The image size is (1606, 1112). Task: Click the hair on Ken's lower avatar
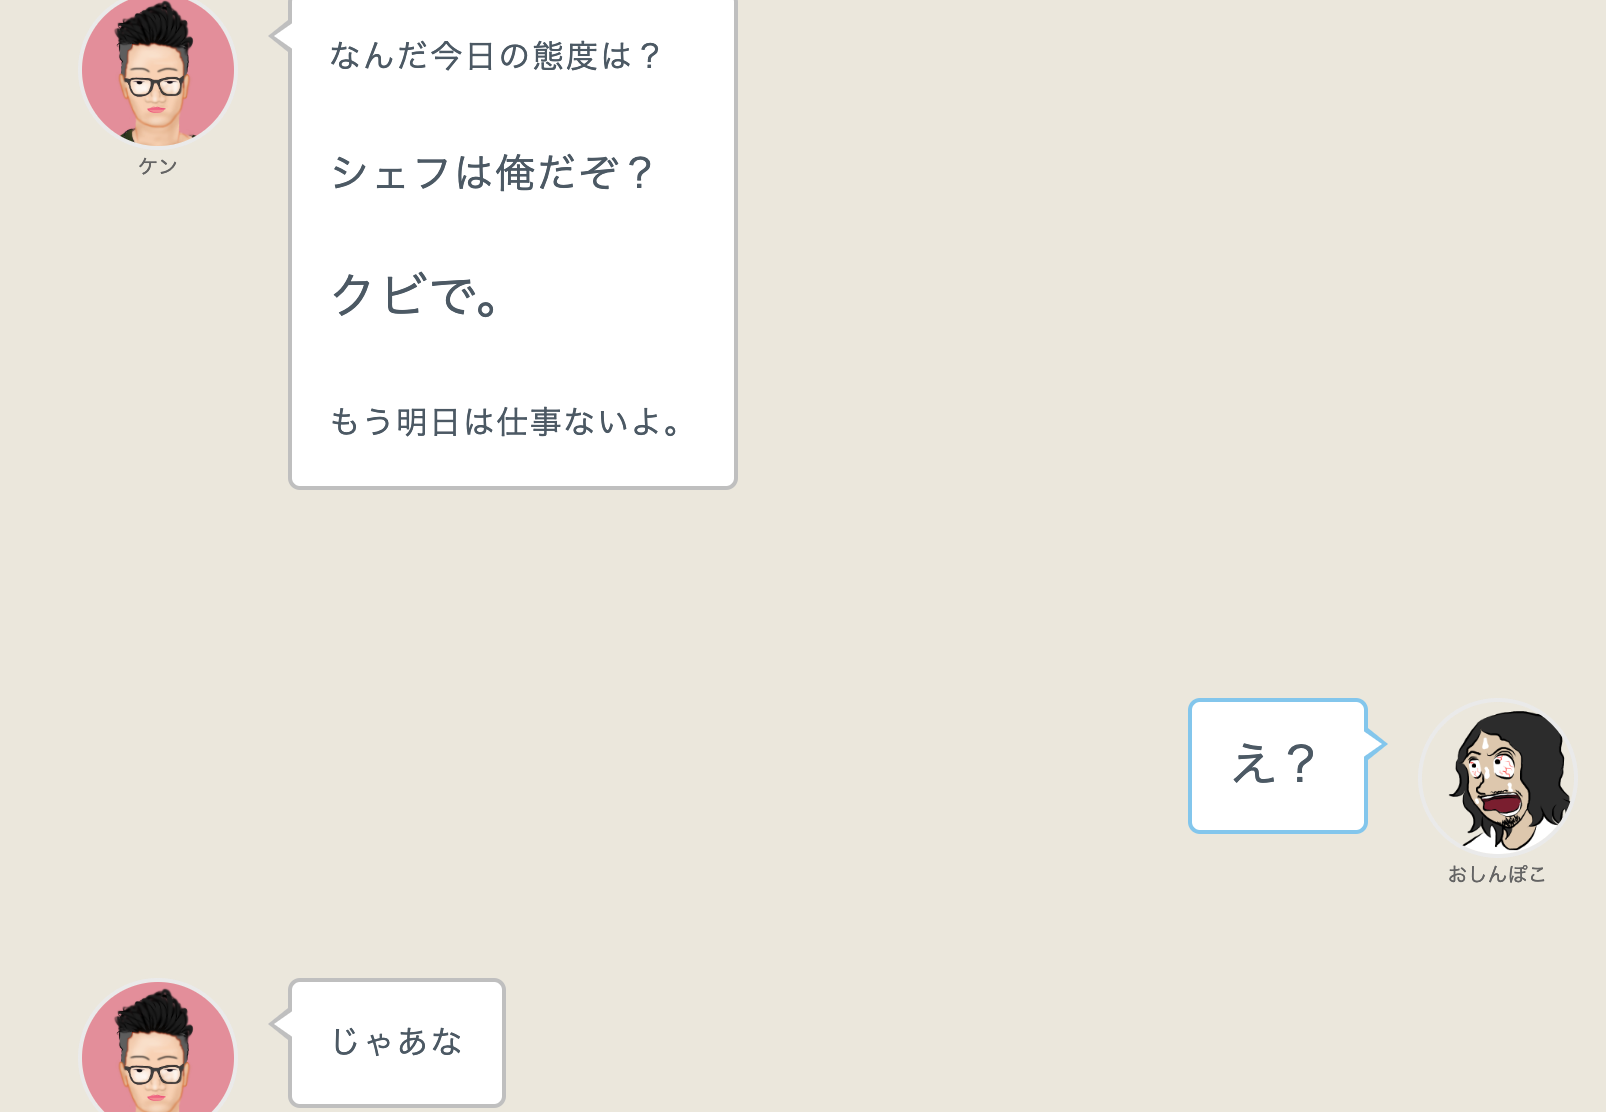click(154, 1012)
